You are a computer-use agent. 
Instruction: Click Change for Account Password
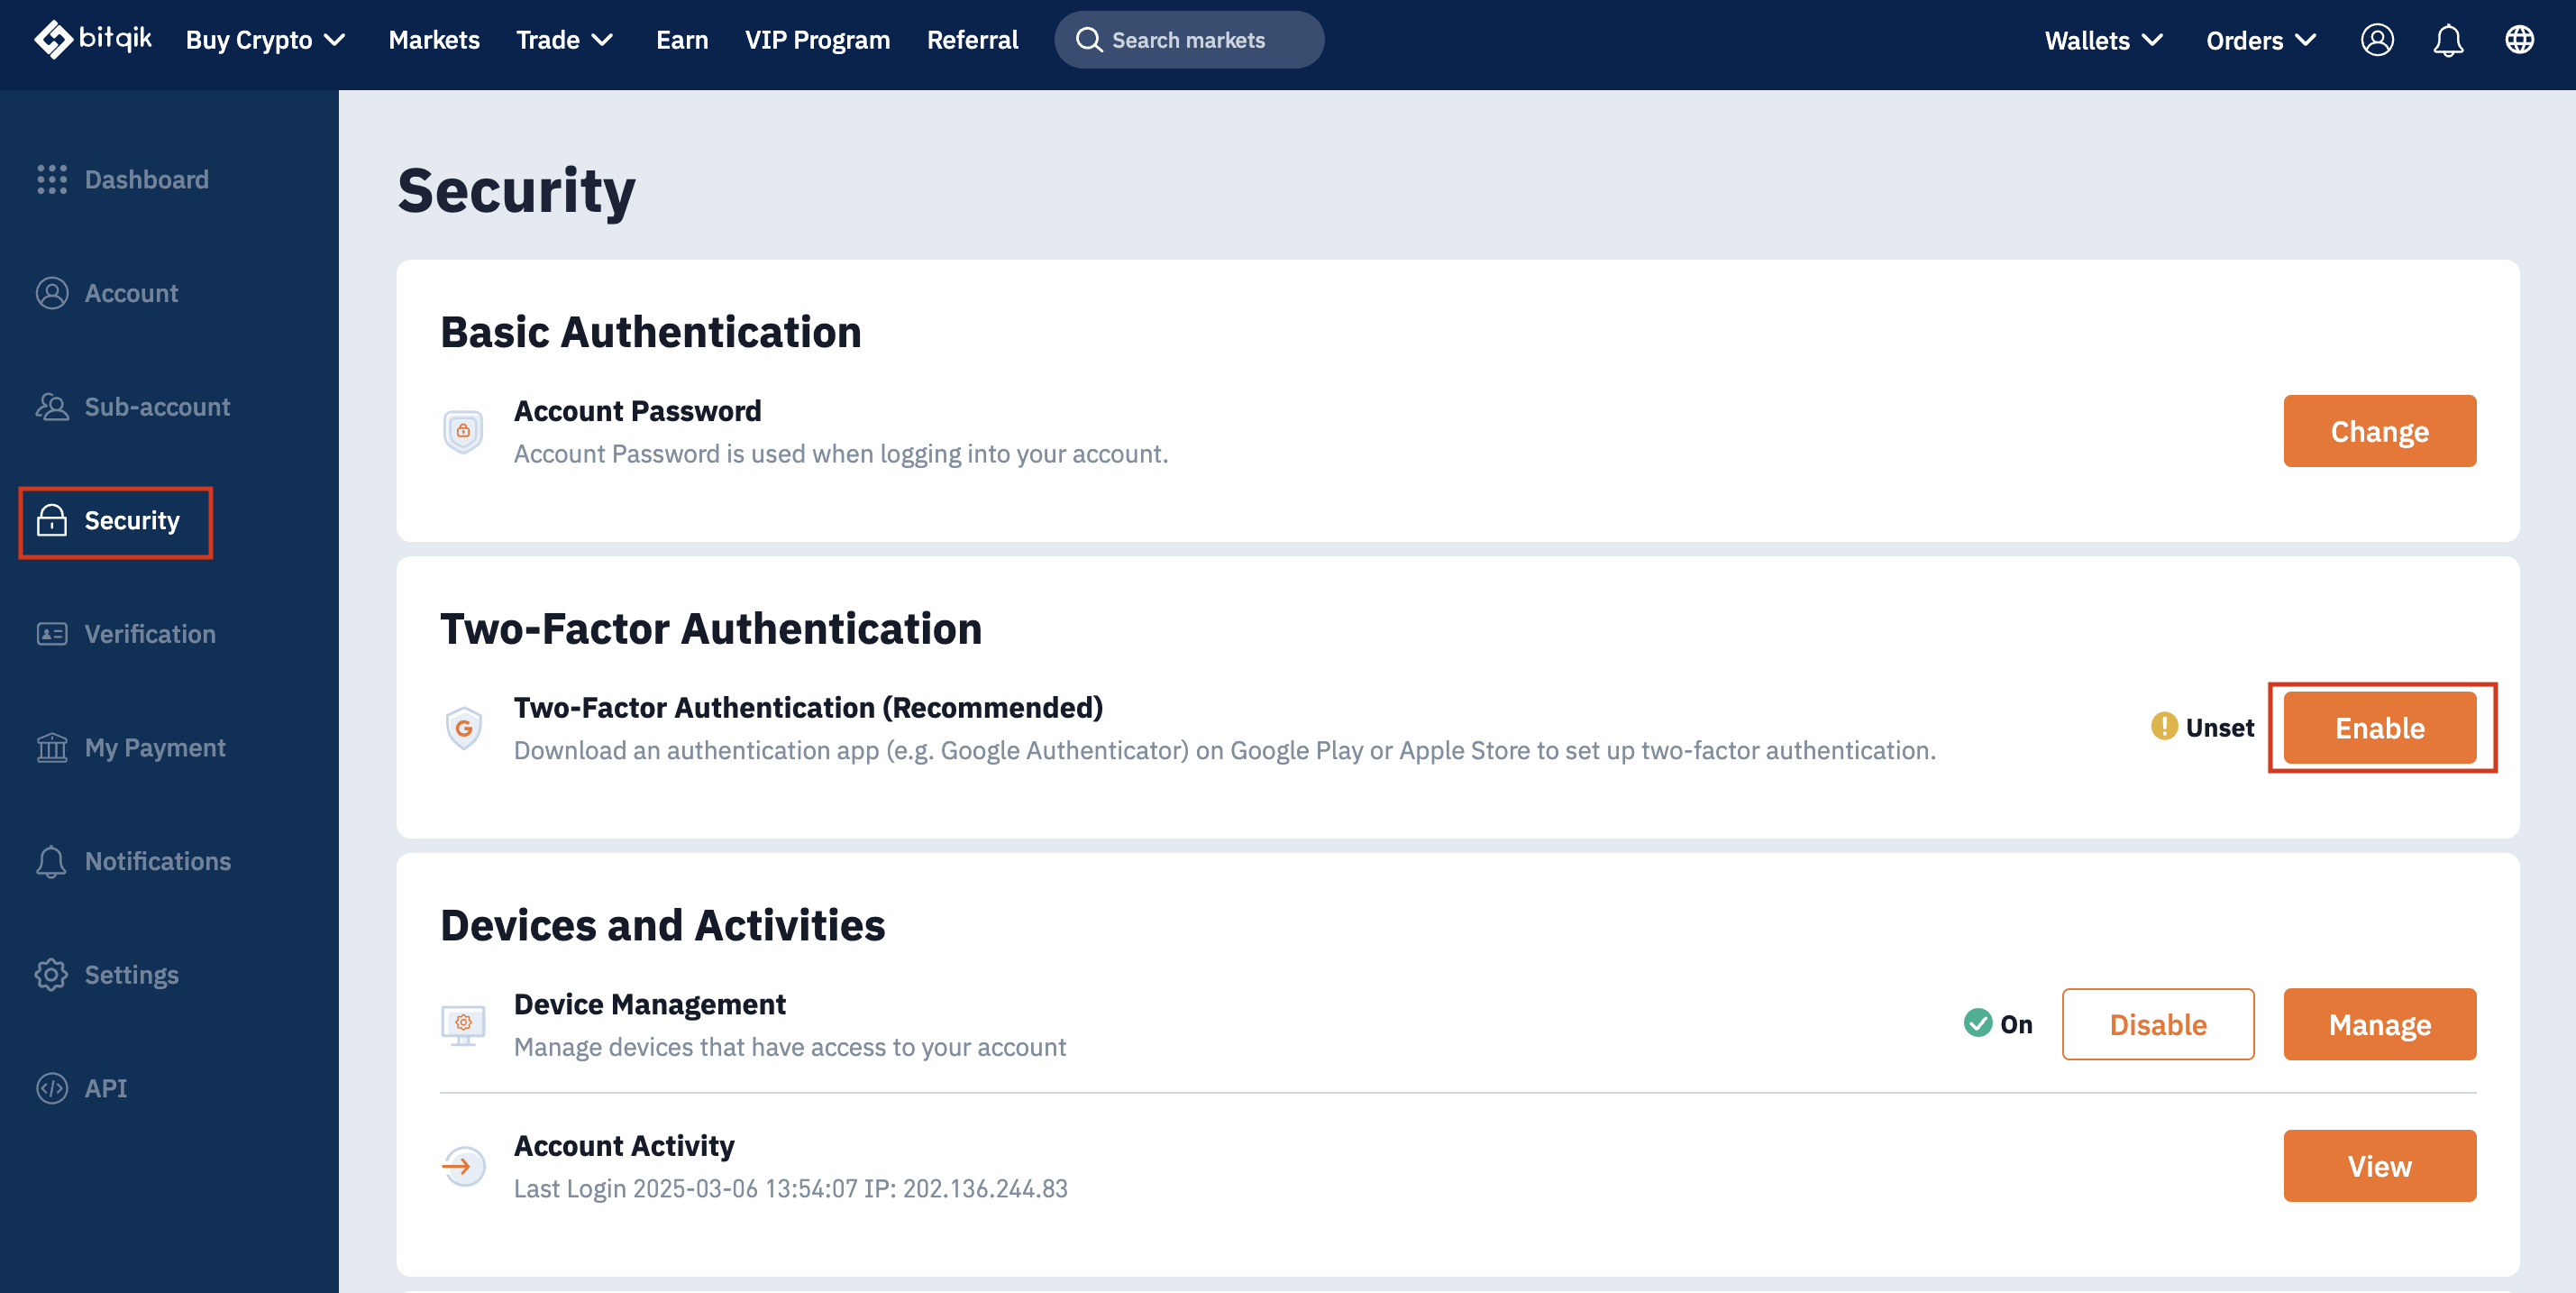(x=2380, y=431)
